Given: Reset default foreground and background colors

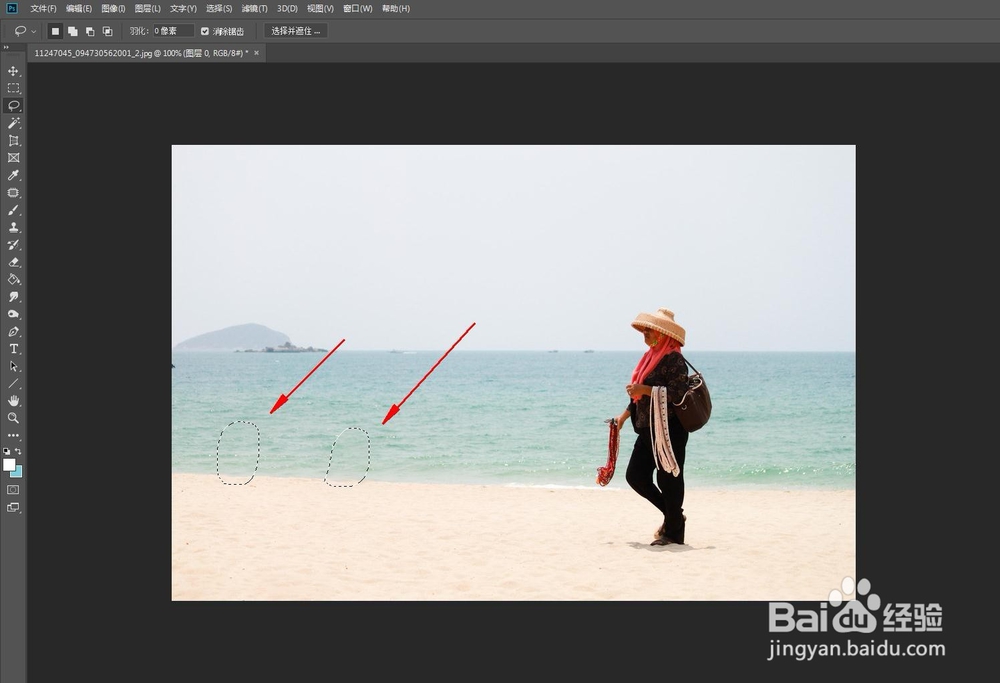Looking at the screenshot, I should pyautogui.click(x=6, y=451).
